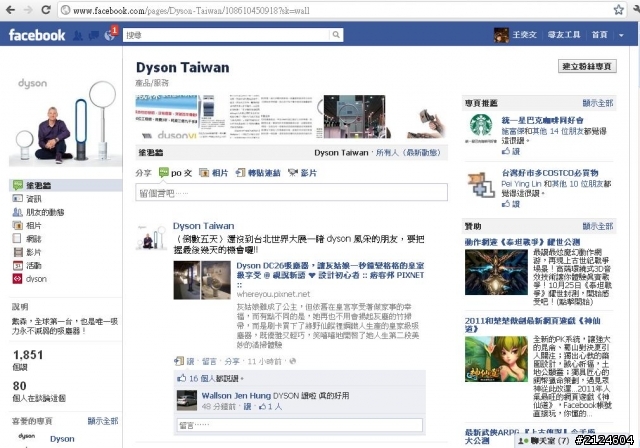Click the wall filter link beside Dyson Taiwan
The width and height of the screenshot is (640, 448).
pos(408,153)
